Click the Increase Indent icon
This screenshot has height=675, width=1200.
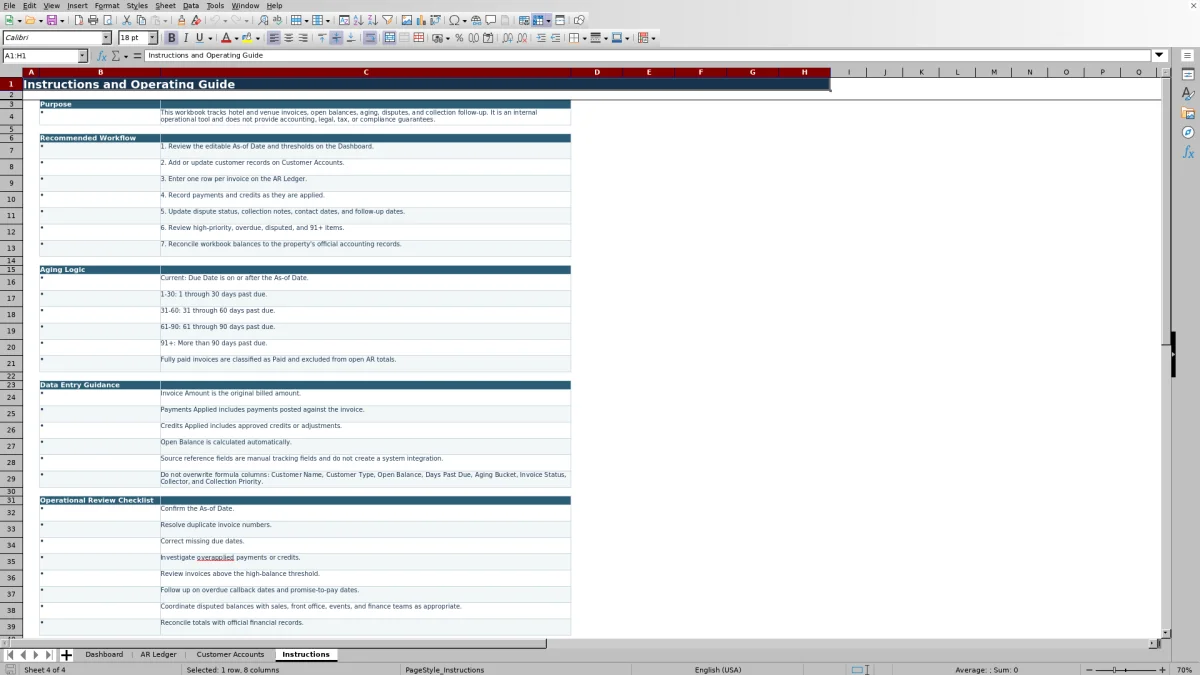click(x=542, y=38)
